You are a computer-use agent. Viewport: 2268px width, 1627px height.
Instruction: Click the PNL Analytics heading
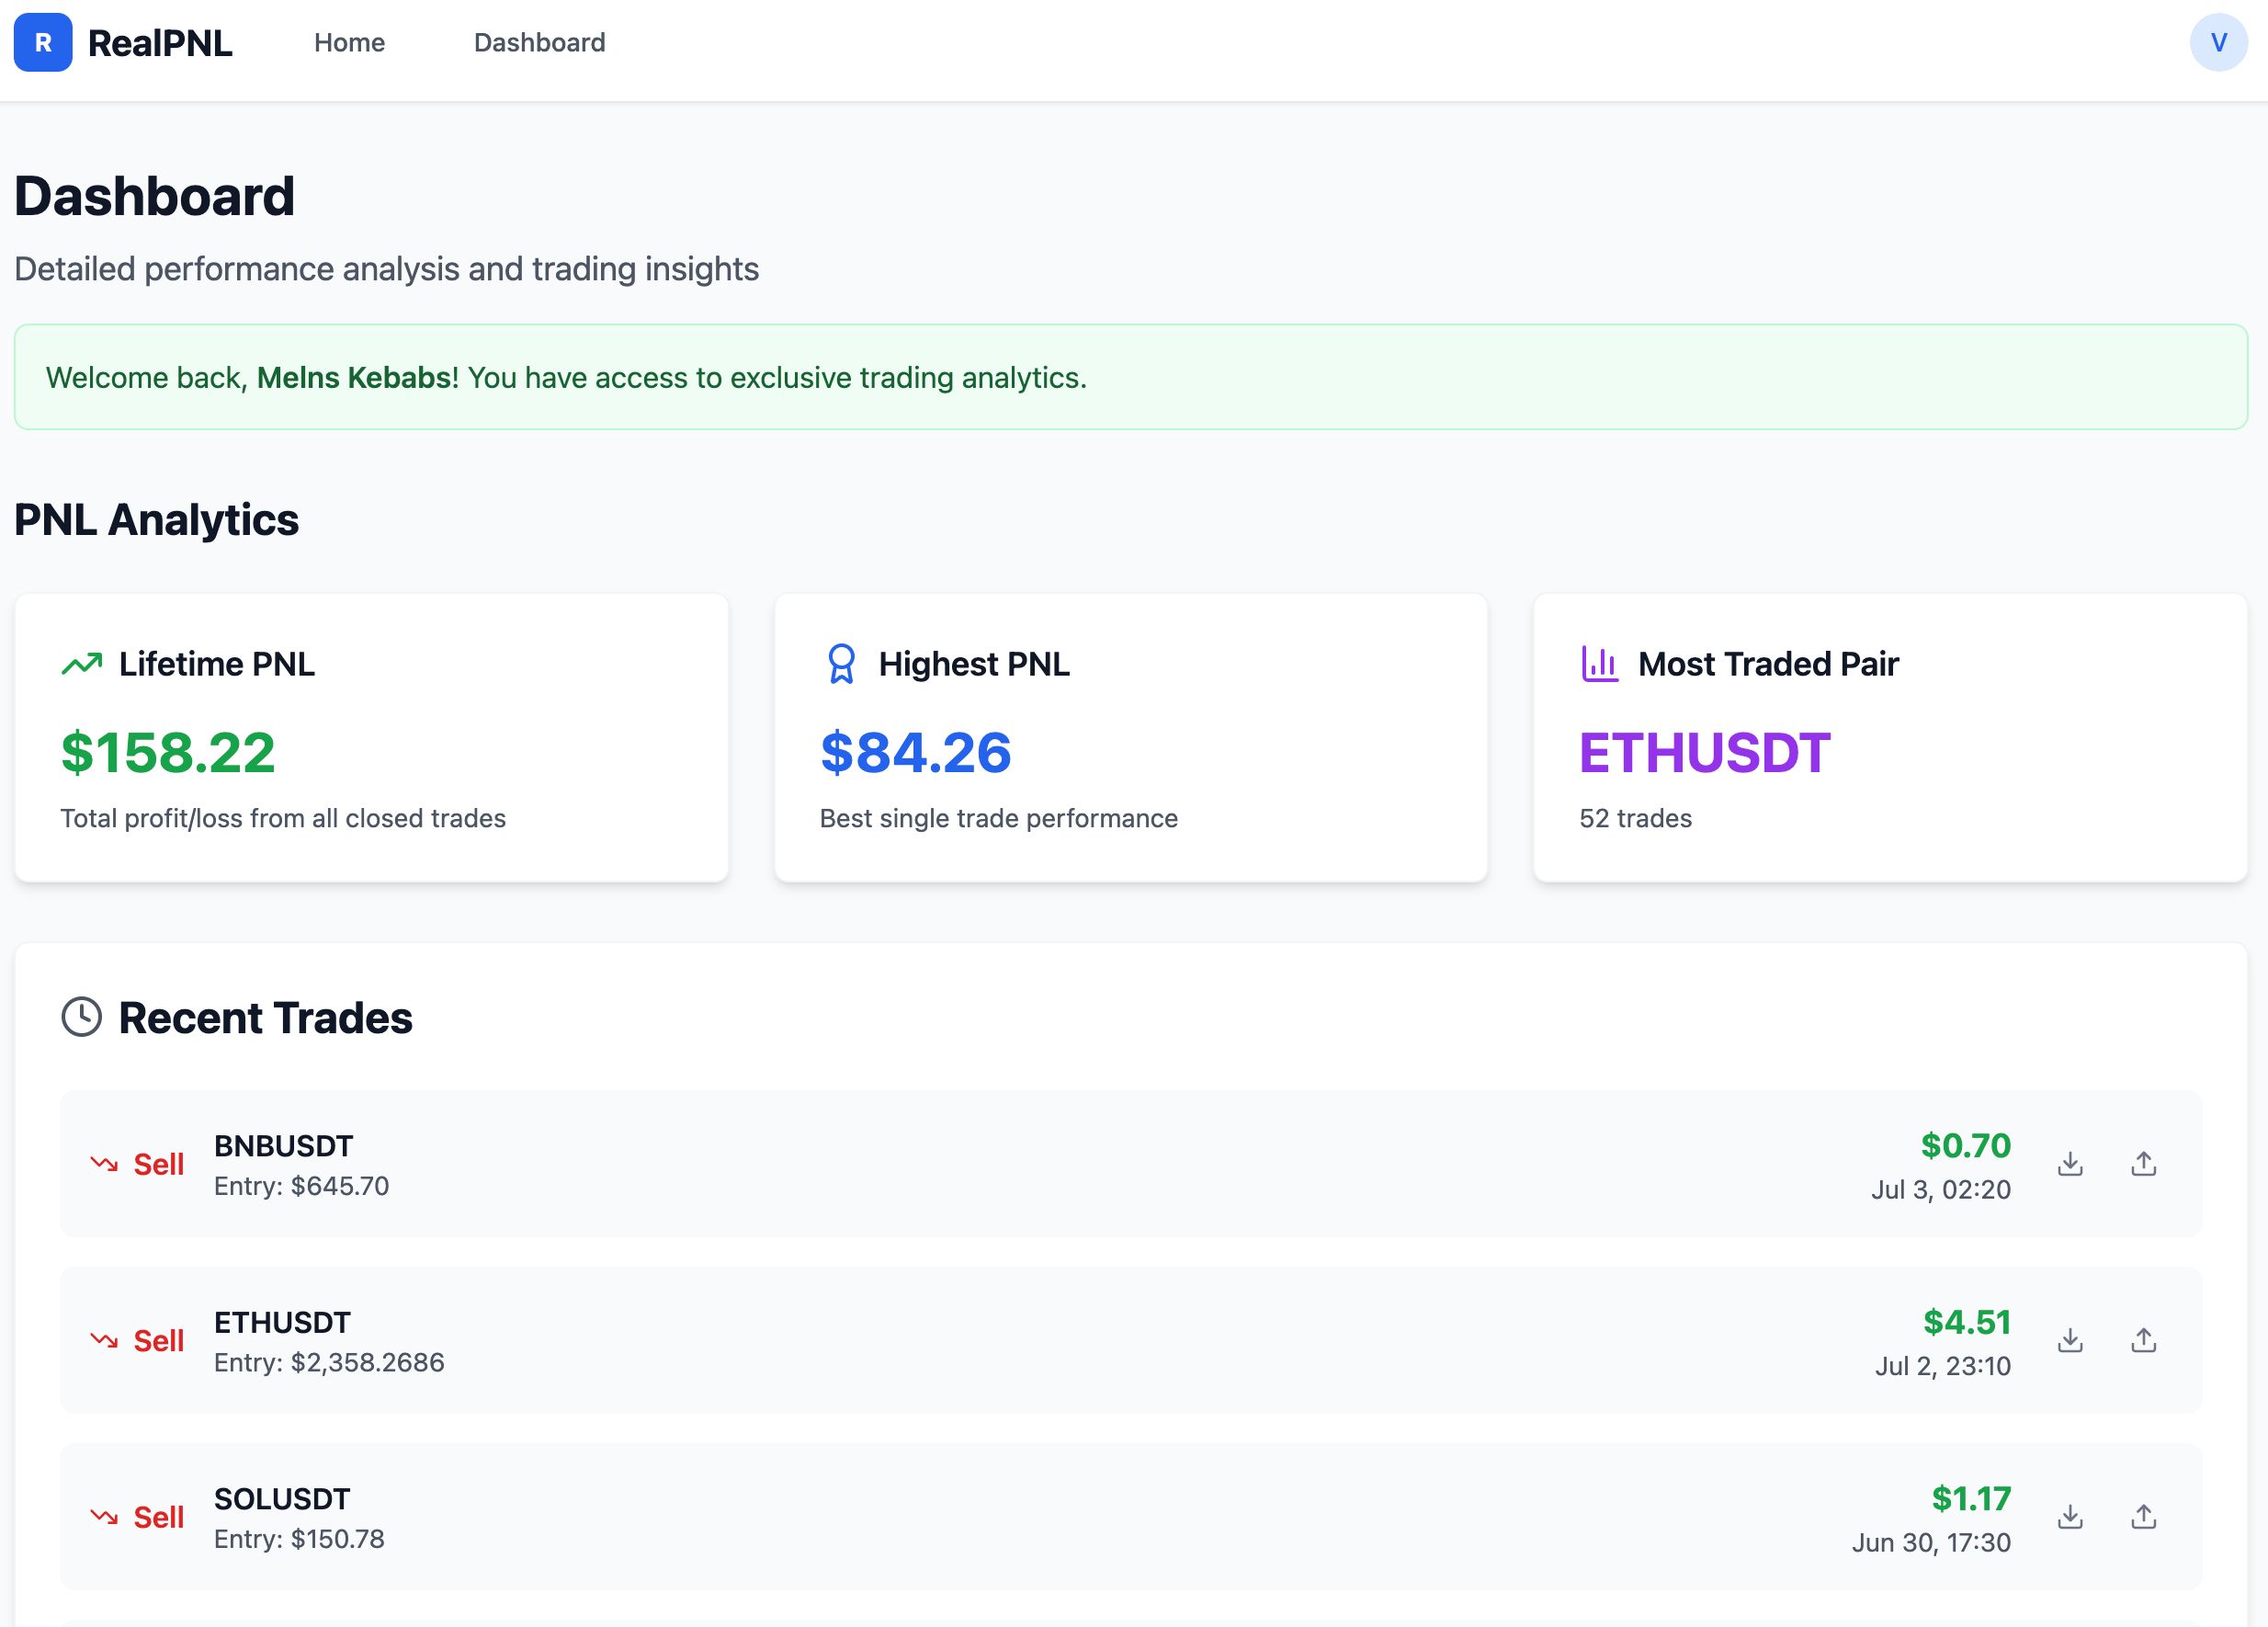coord(156,520)
